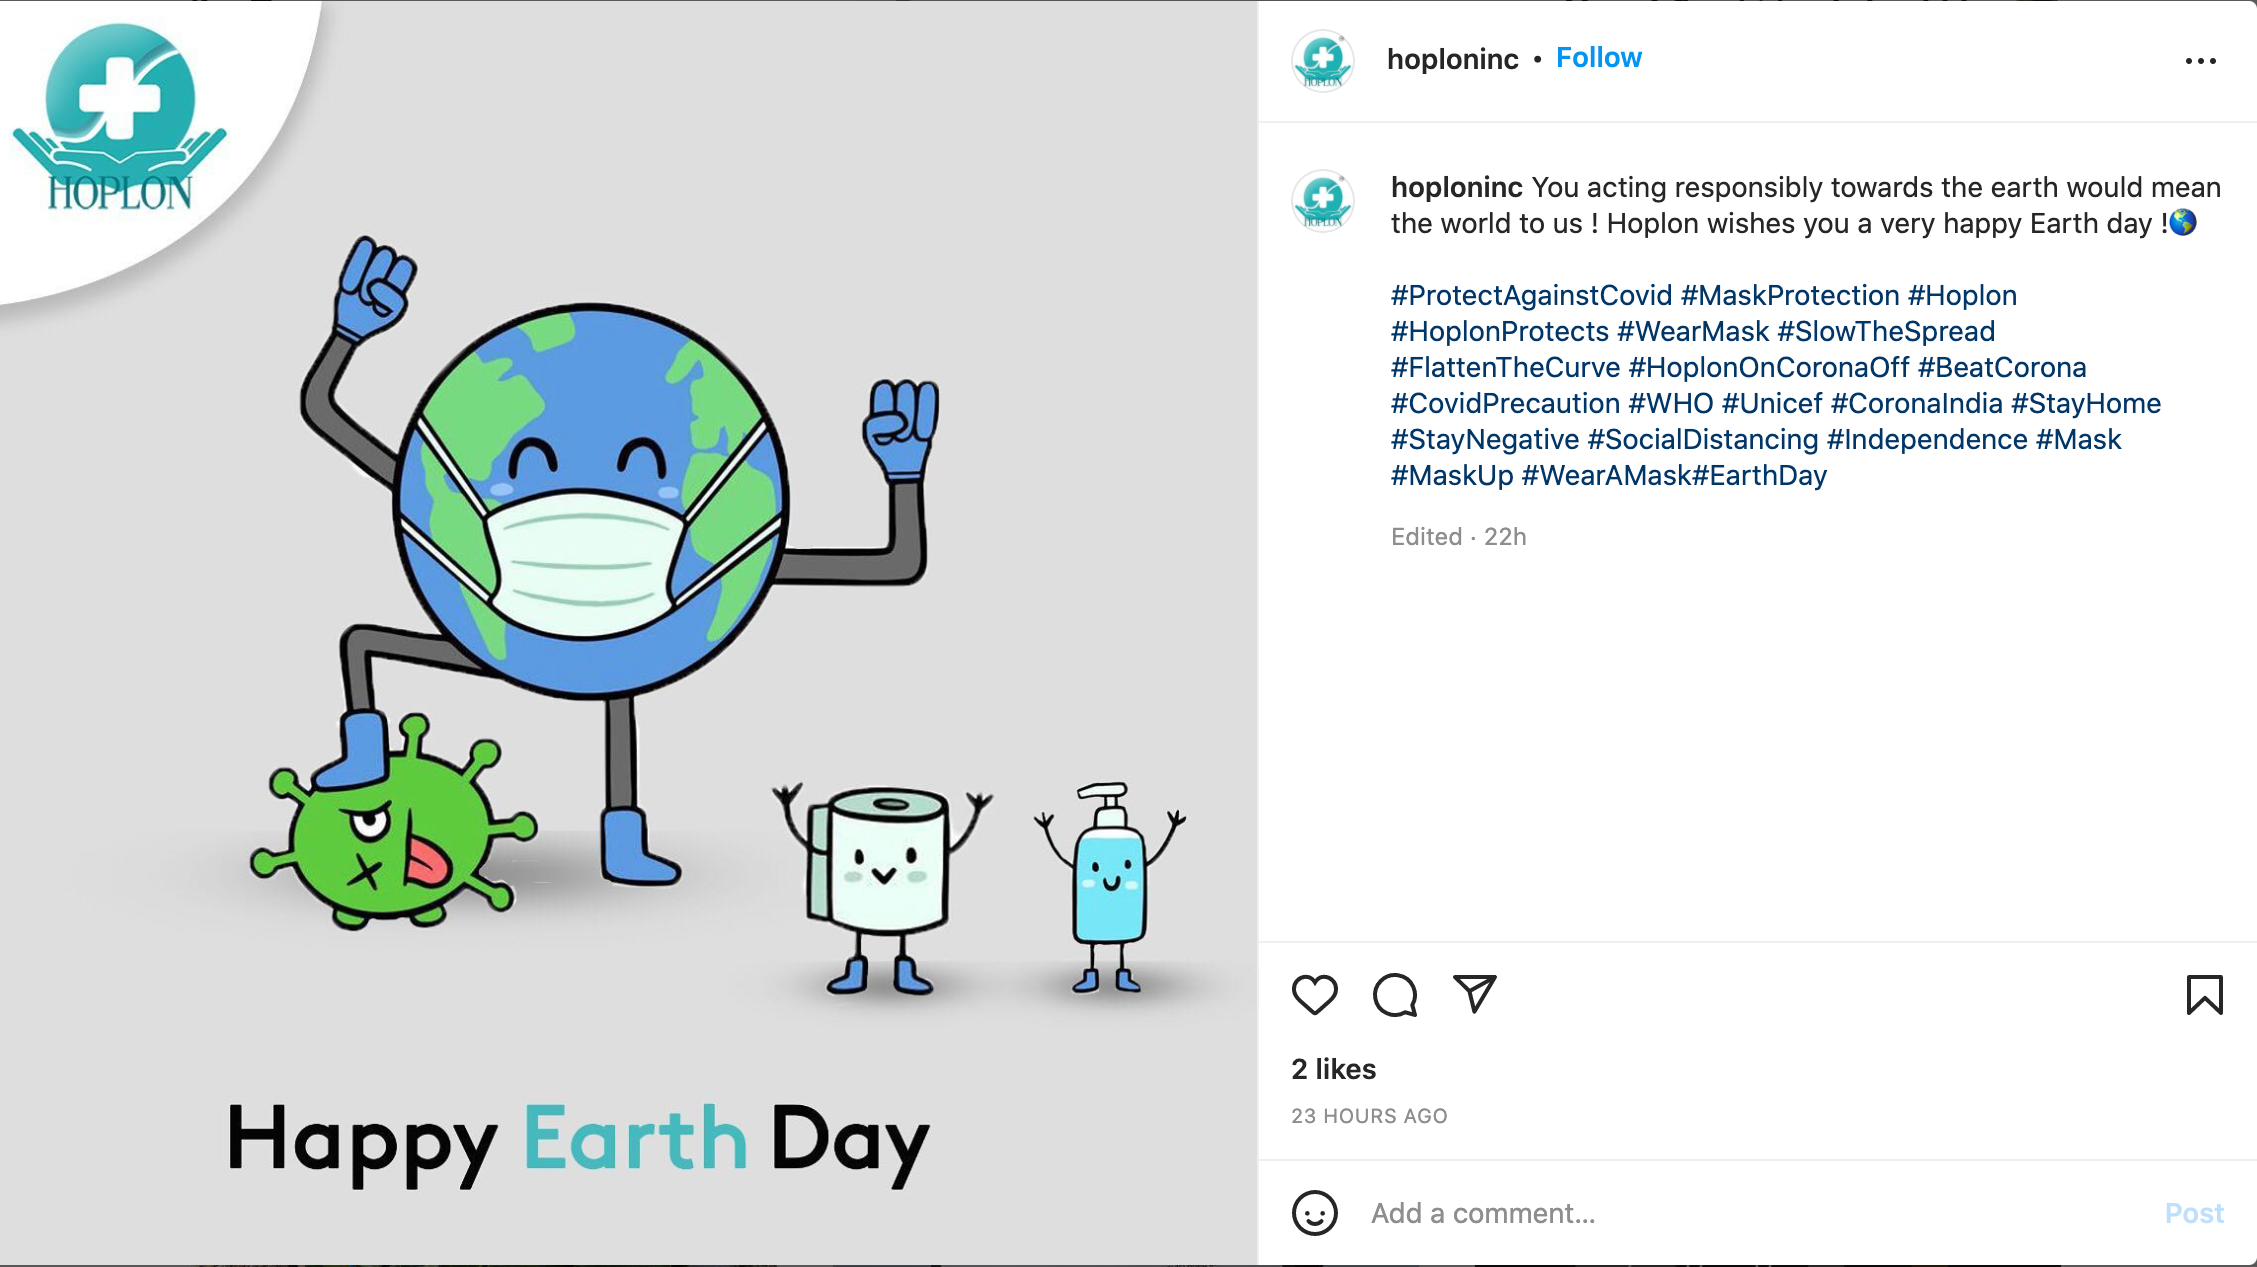Open the three-dot more options menu
2257x1267 pixels.
(x=2200, y=61)
